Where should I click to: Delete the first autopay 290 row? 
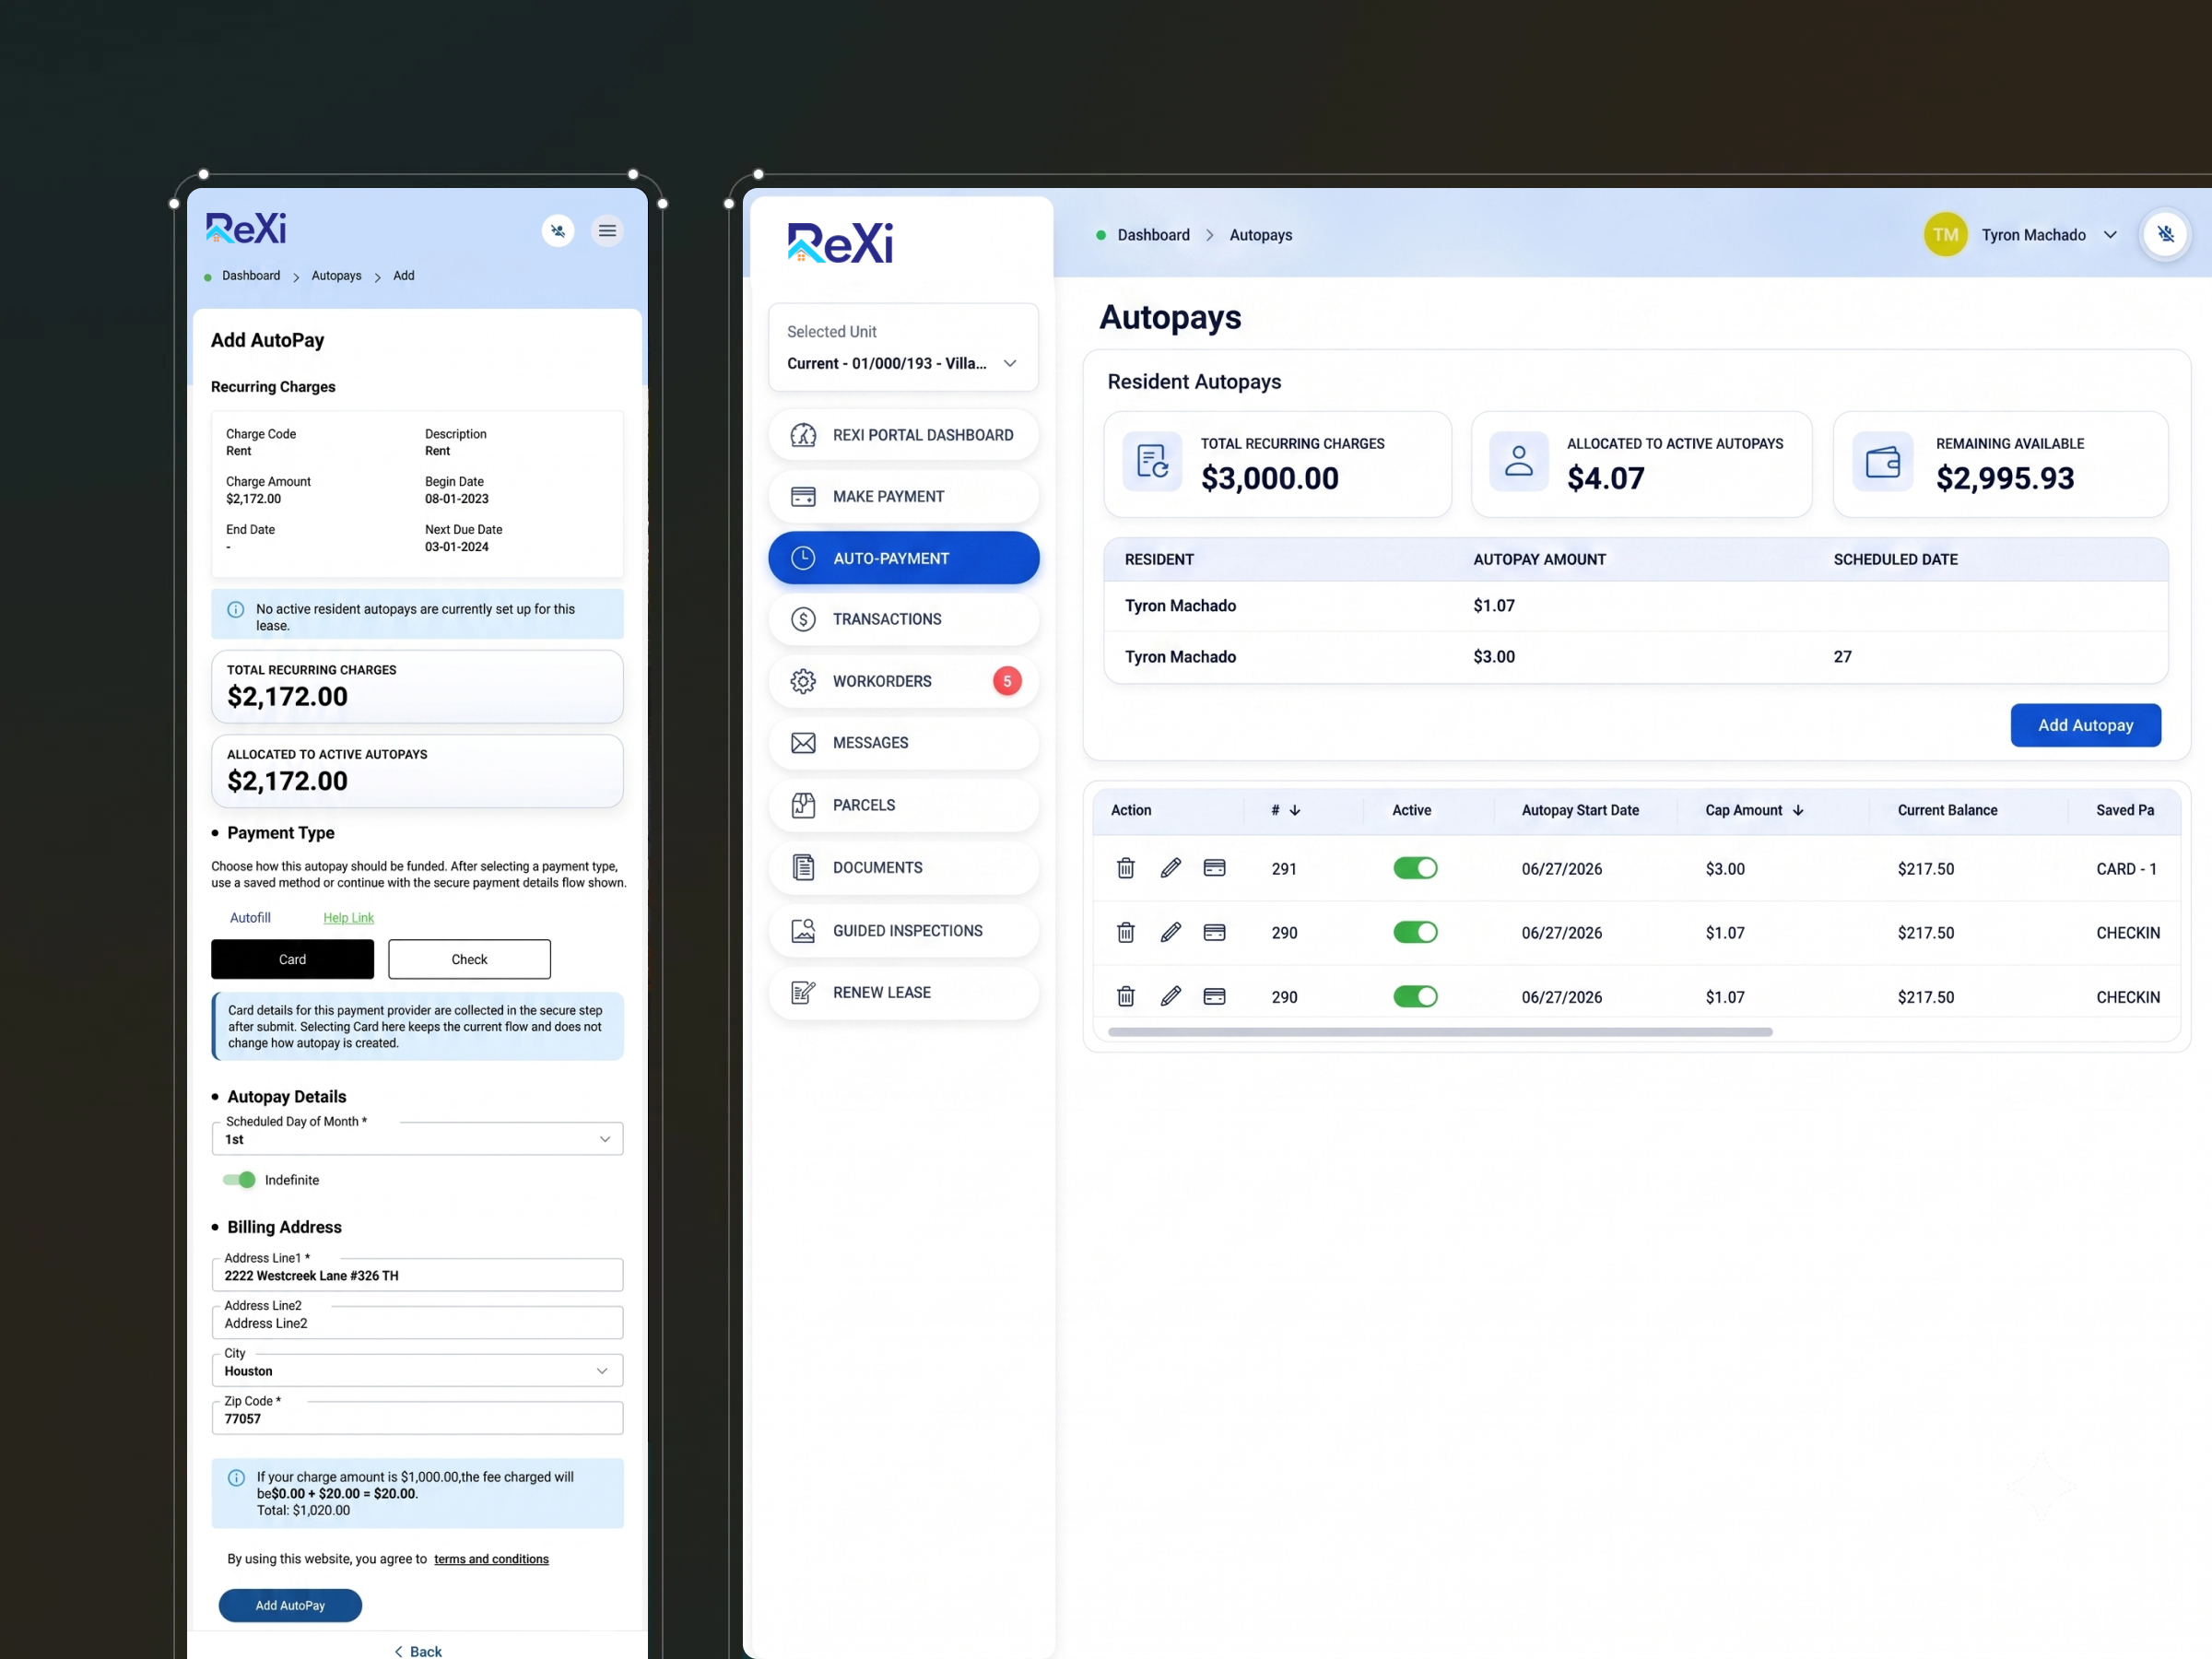click(x=1125, y=932)
